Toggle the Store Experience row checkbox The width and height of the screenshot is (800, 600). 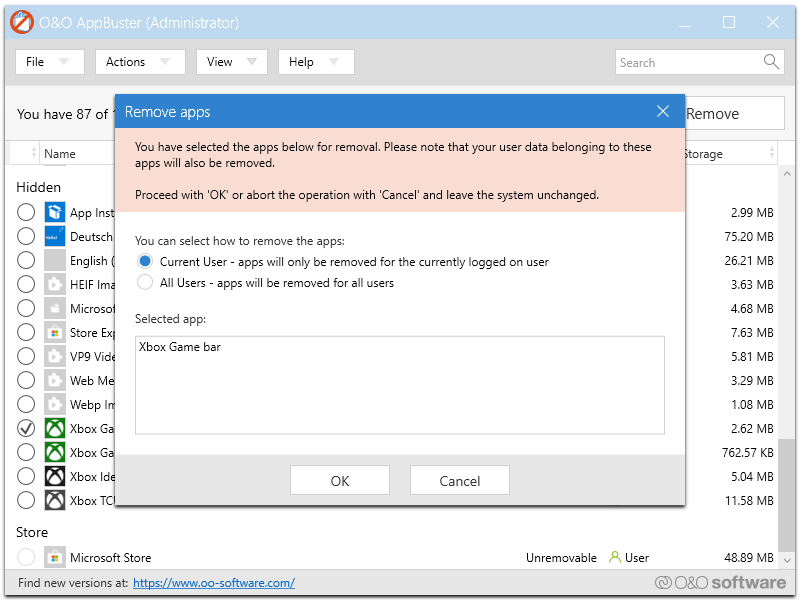[26, 332]
